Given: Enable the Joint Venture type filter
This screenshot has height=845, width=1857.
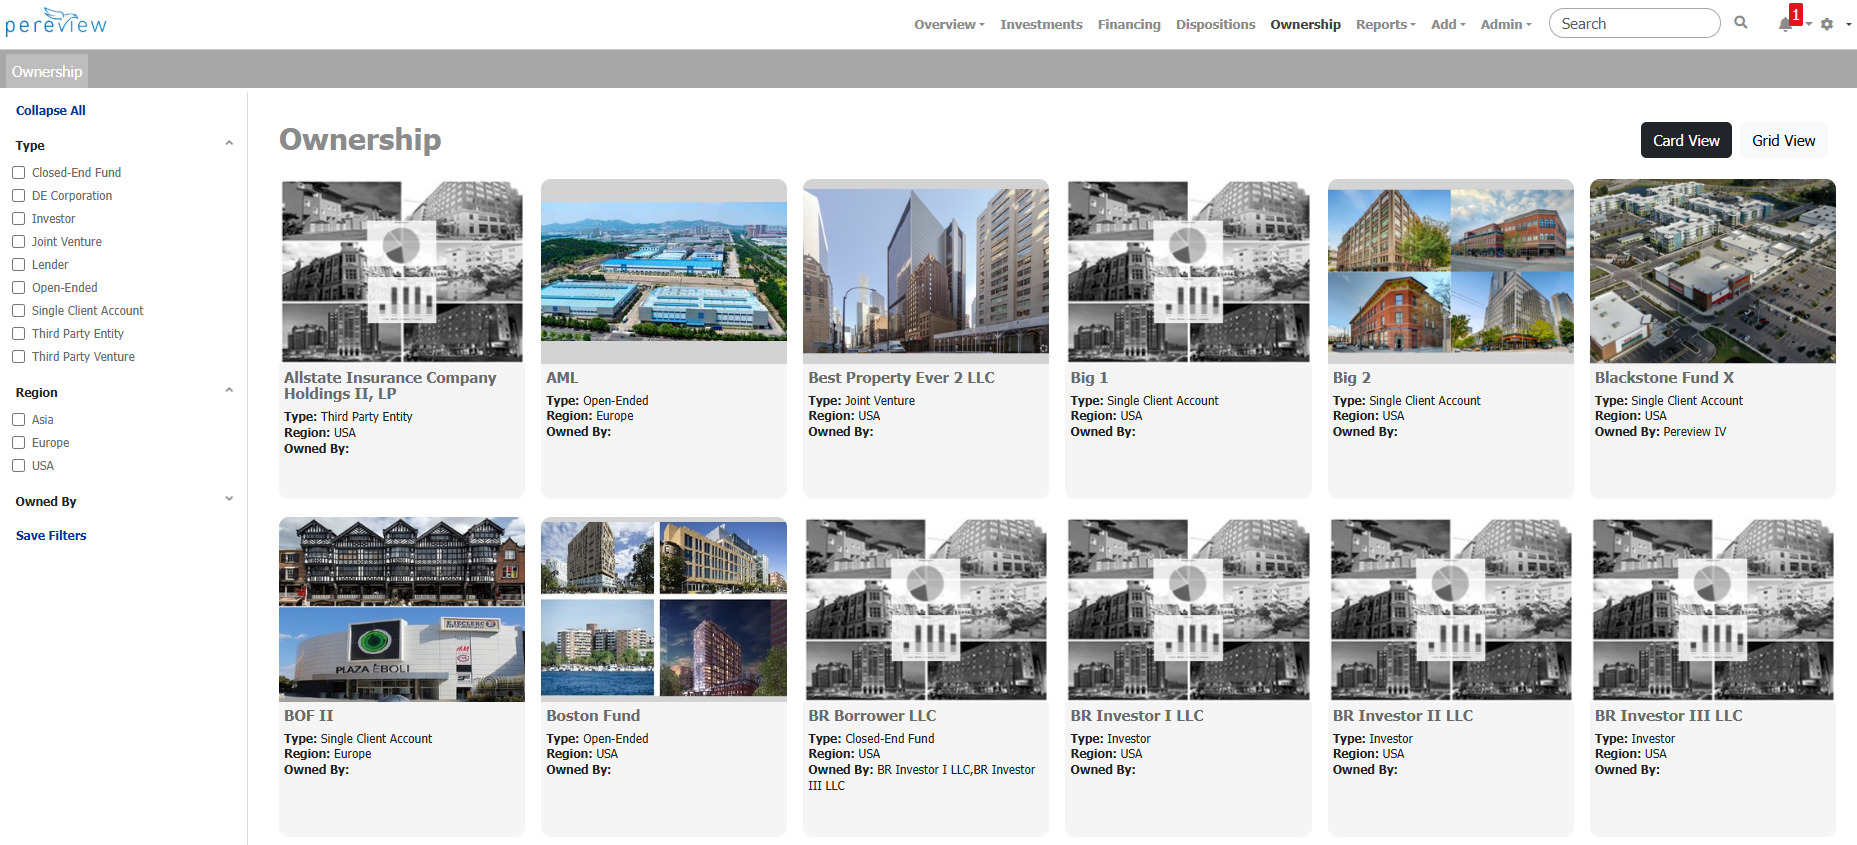Looking at the screenshot, I should (x=19, y=242).
